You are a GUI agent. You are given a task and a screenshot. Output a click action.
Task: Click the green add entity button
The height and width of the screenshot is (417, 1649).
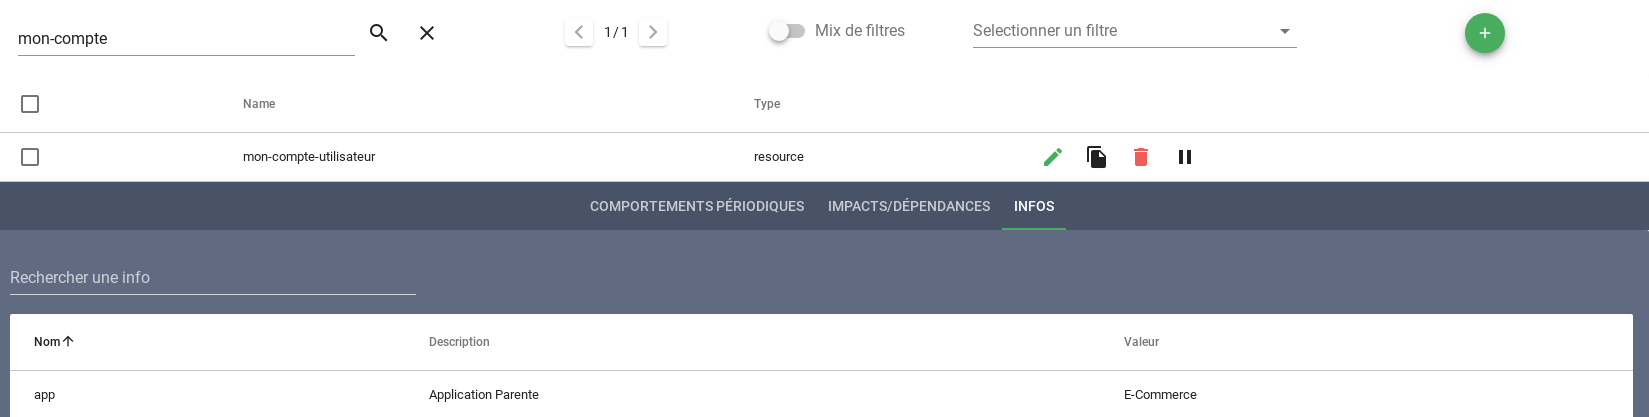[1484, 33]
